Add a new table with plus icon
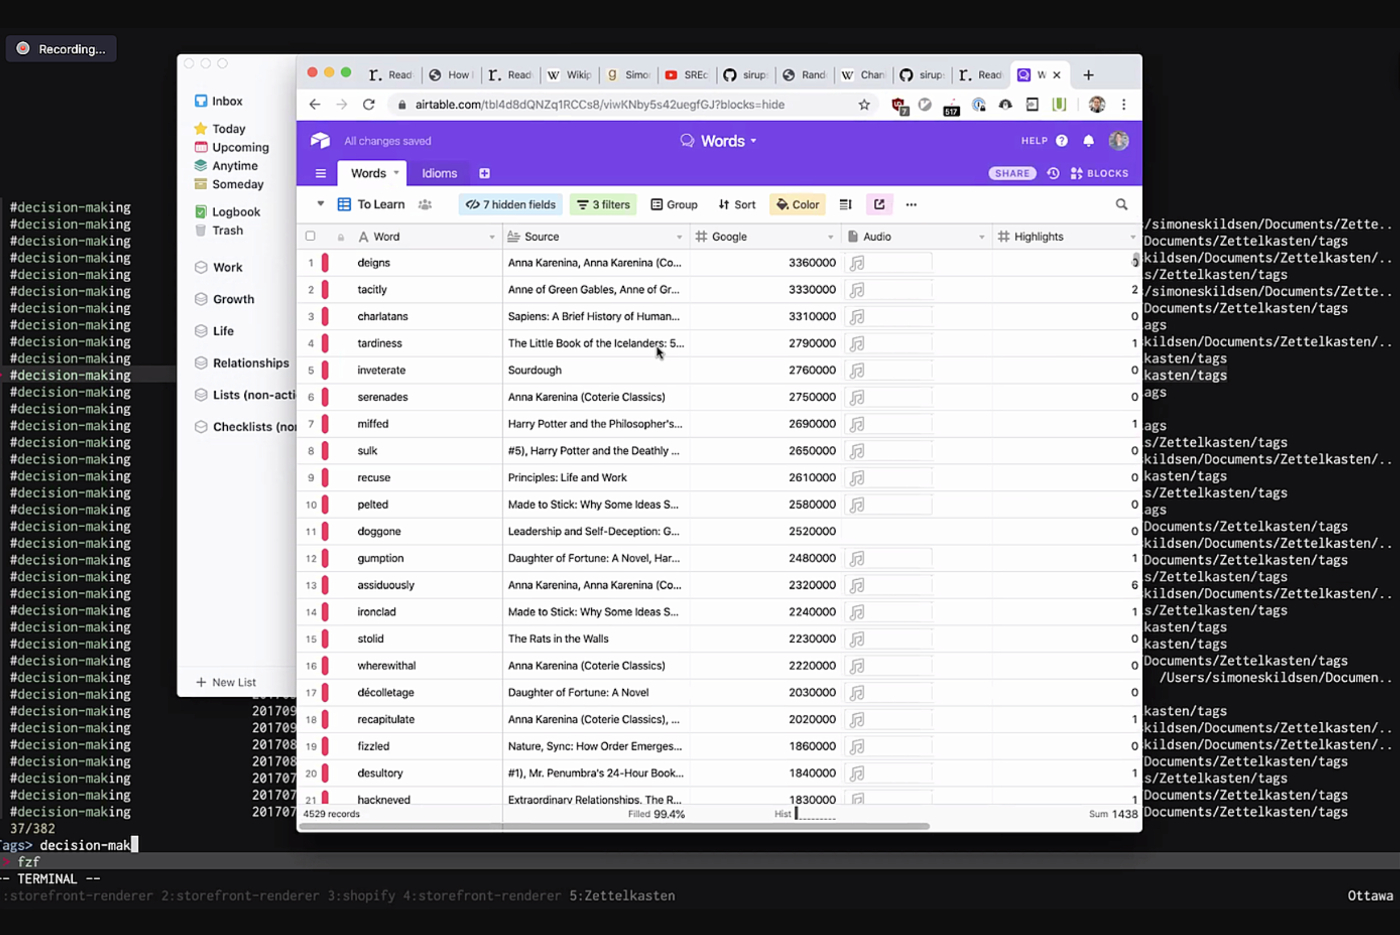Image resolution: width=1400 pixels, height=935 pixels. click(484, 173)
